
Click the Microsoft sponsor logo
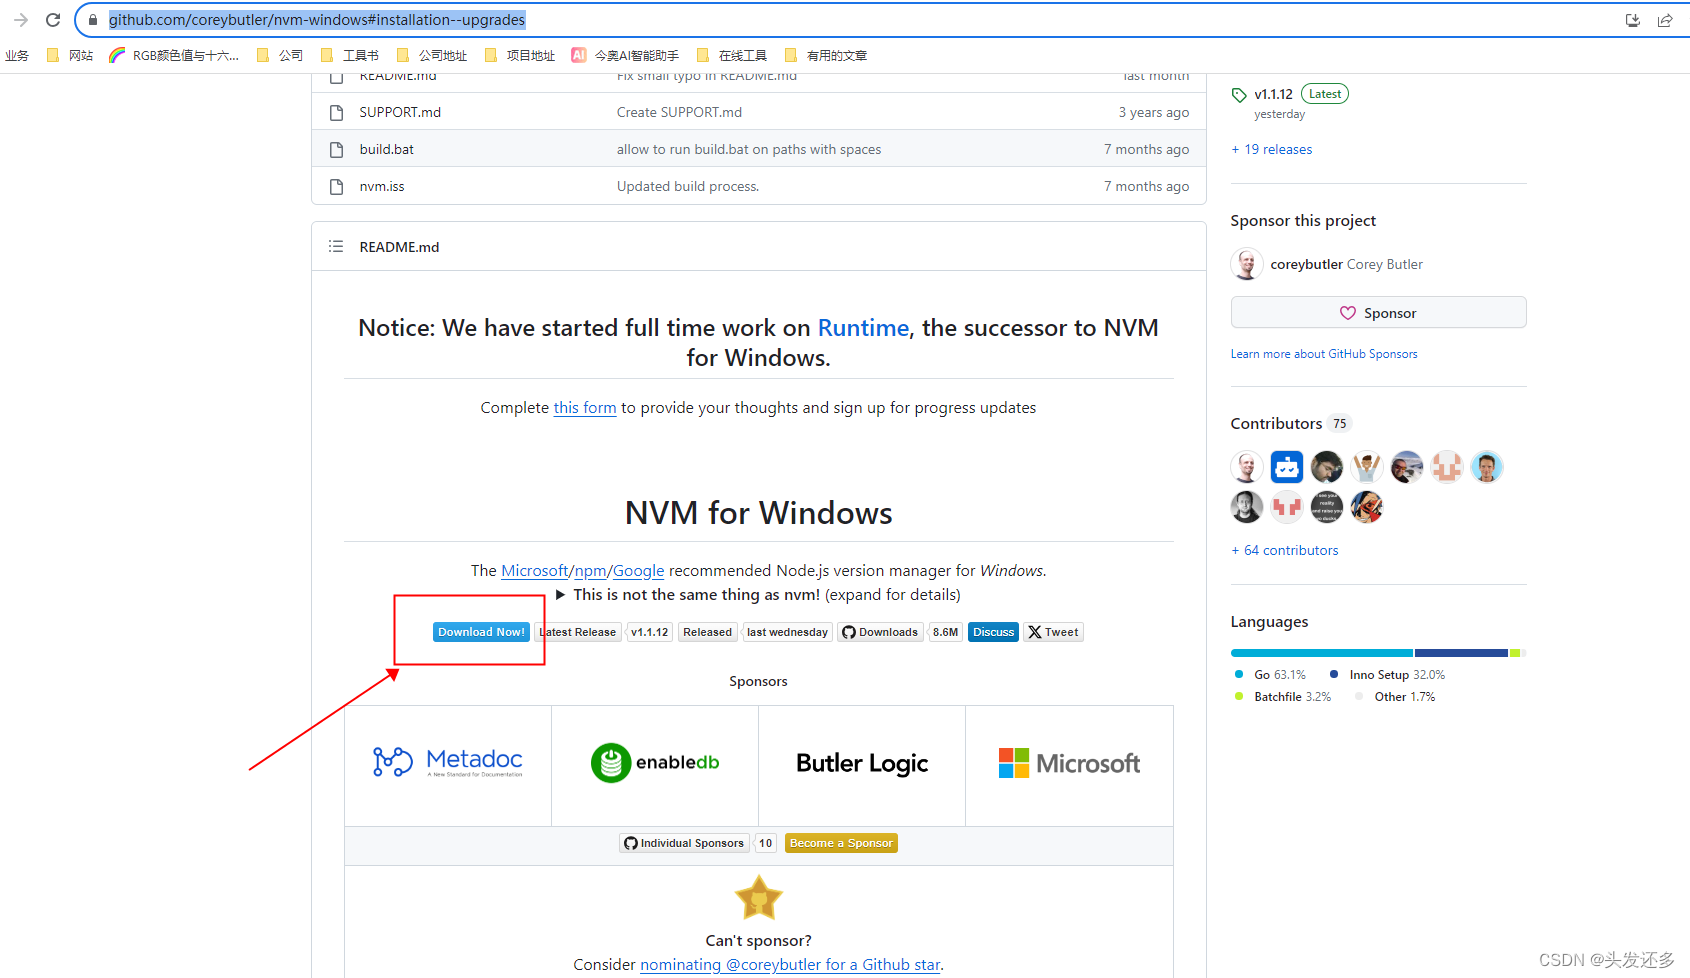[1069, 763]
